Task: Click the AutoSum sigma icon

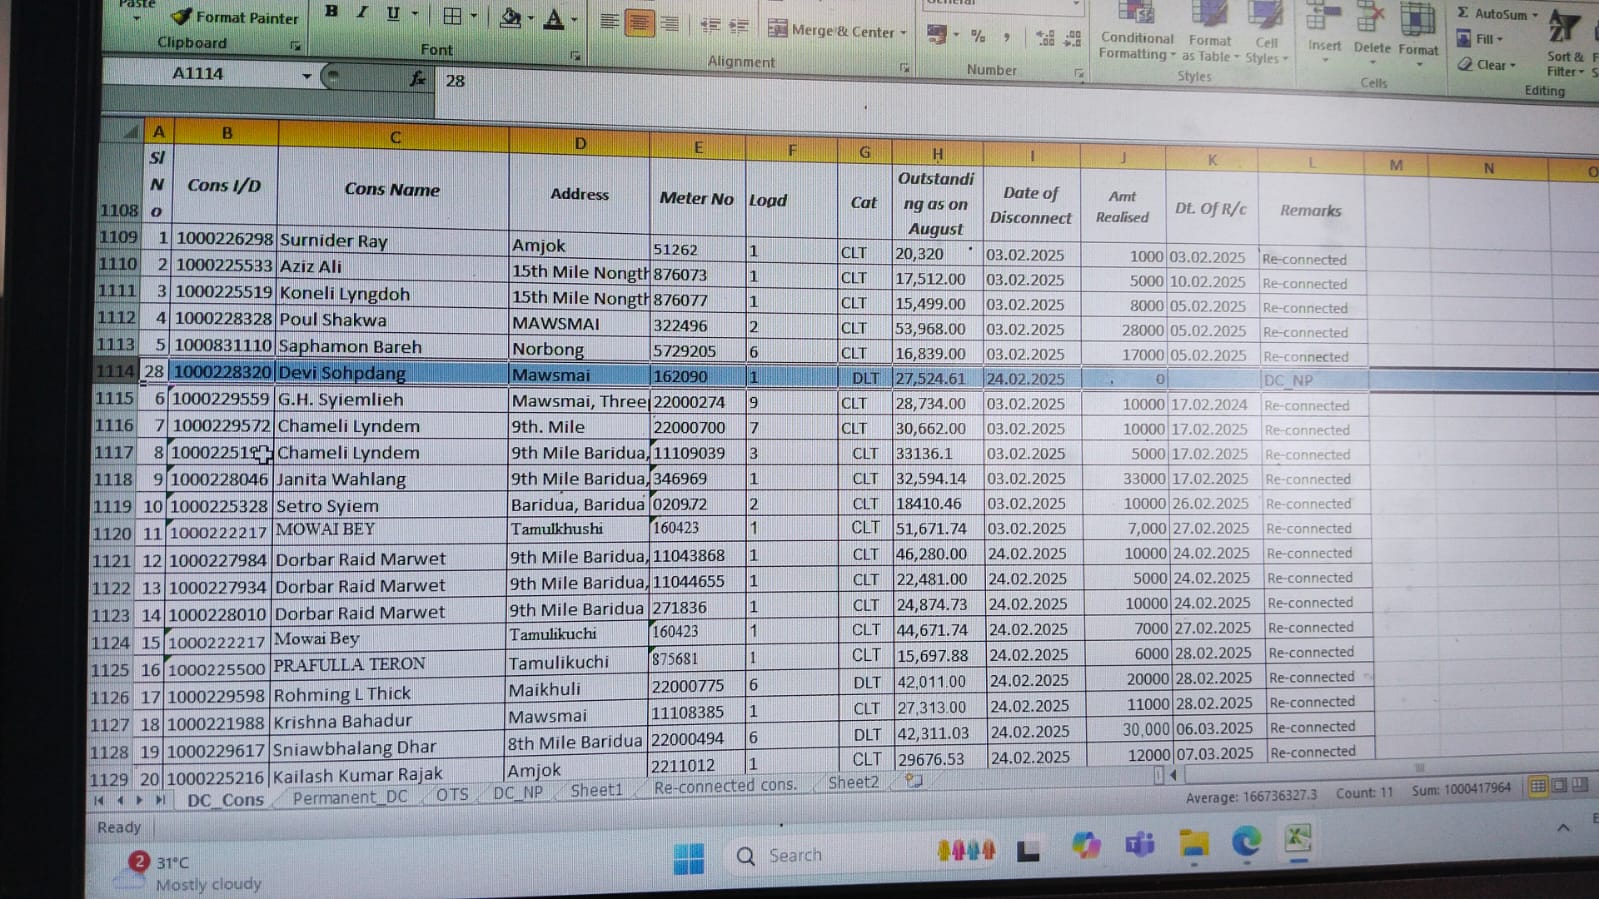Action: coord(1463,13)
